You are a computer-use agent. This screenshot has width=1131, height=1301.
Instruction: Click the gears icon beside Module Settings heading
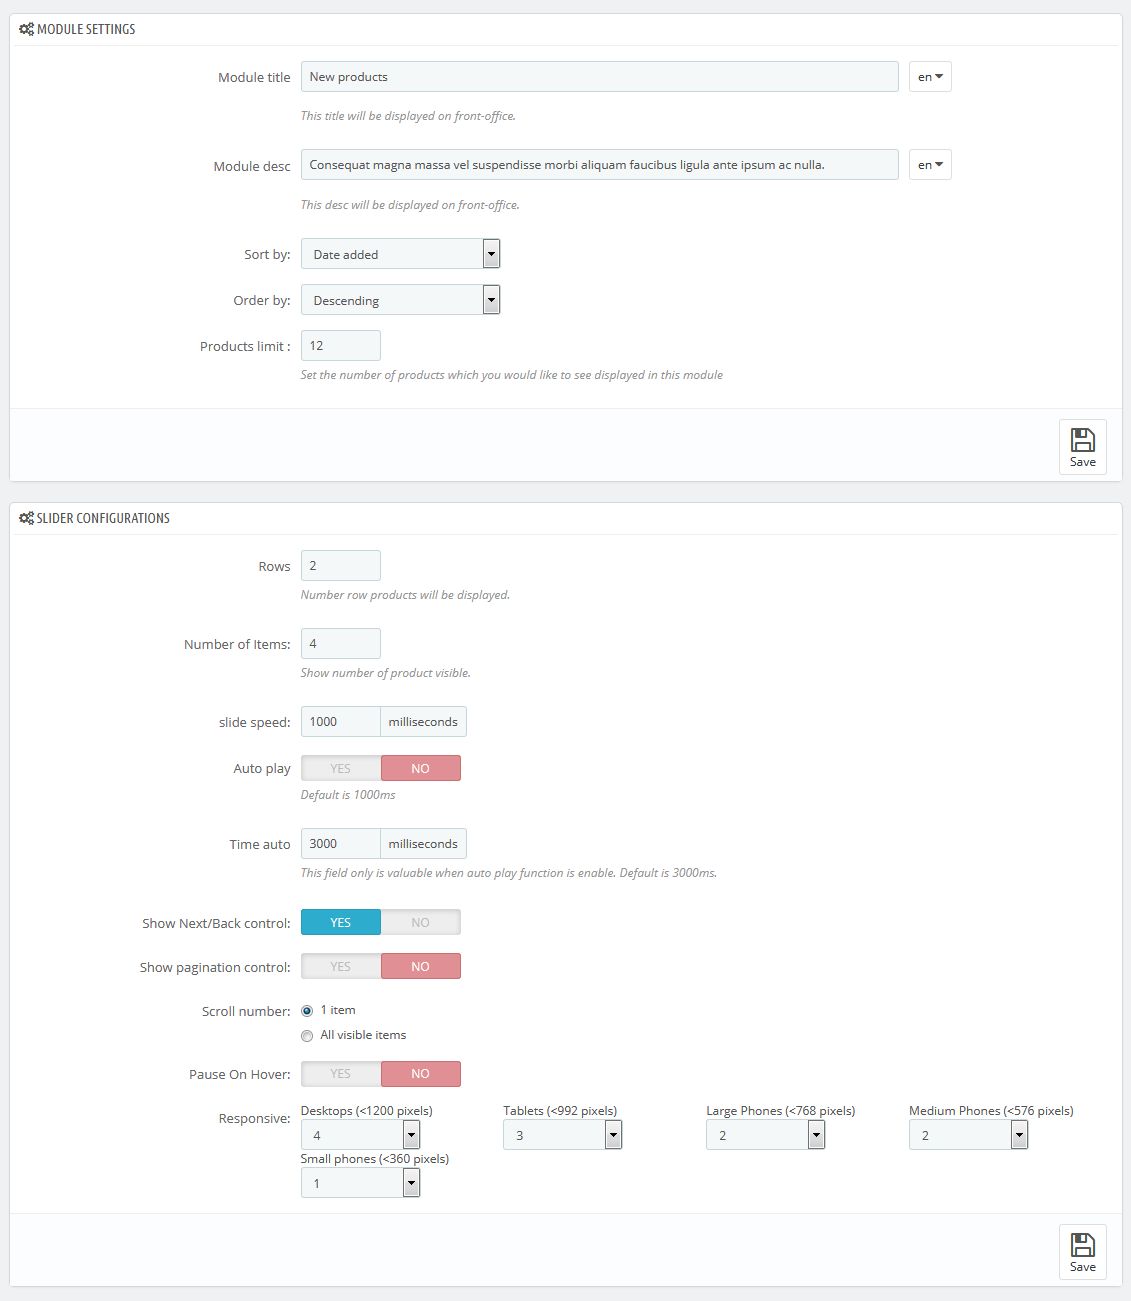26,30
